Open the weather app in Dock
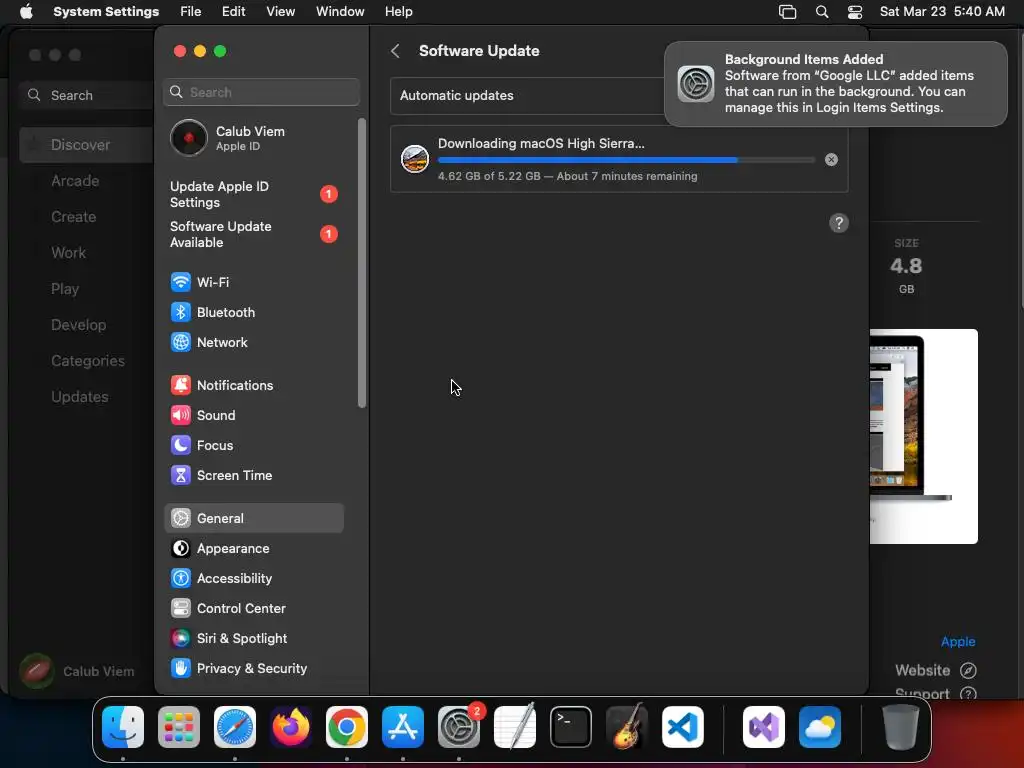The width and height of the screenshot is (1024, 768). 820,727
